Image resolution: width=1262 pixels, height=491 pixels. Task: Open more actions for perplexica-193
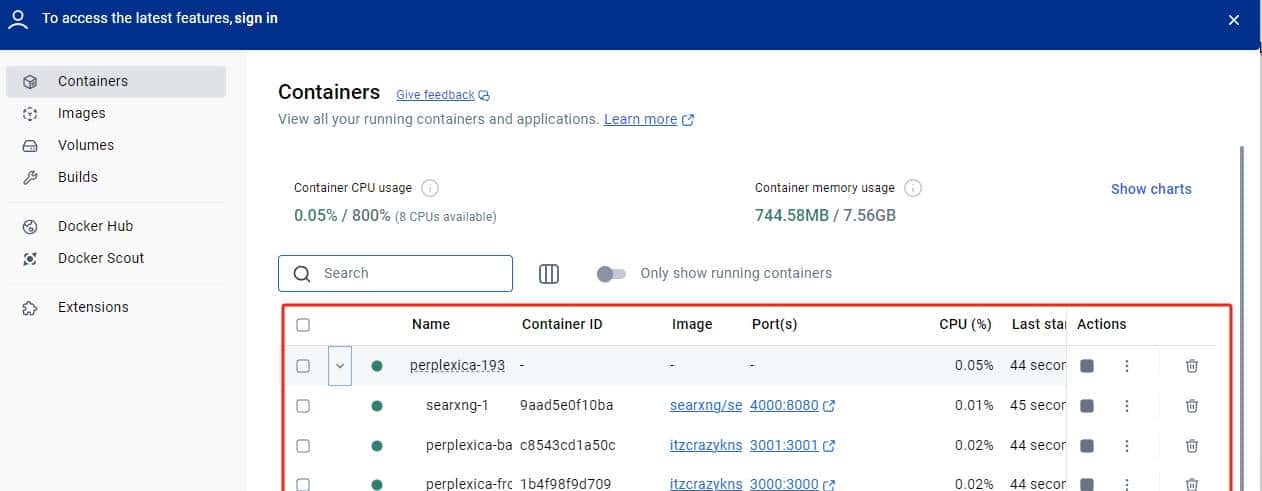pyautogui.click(x=1127, y=366)
